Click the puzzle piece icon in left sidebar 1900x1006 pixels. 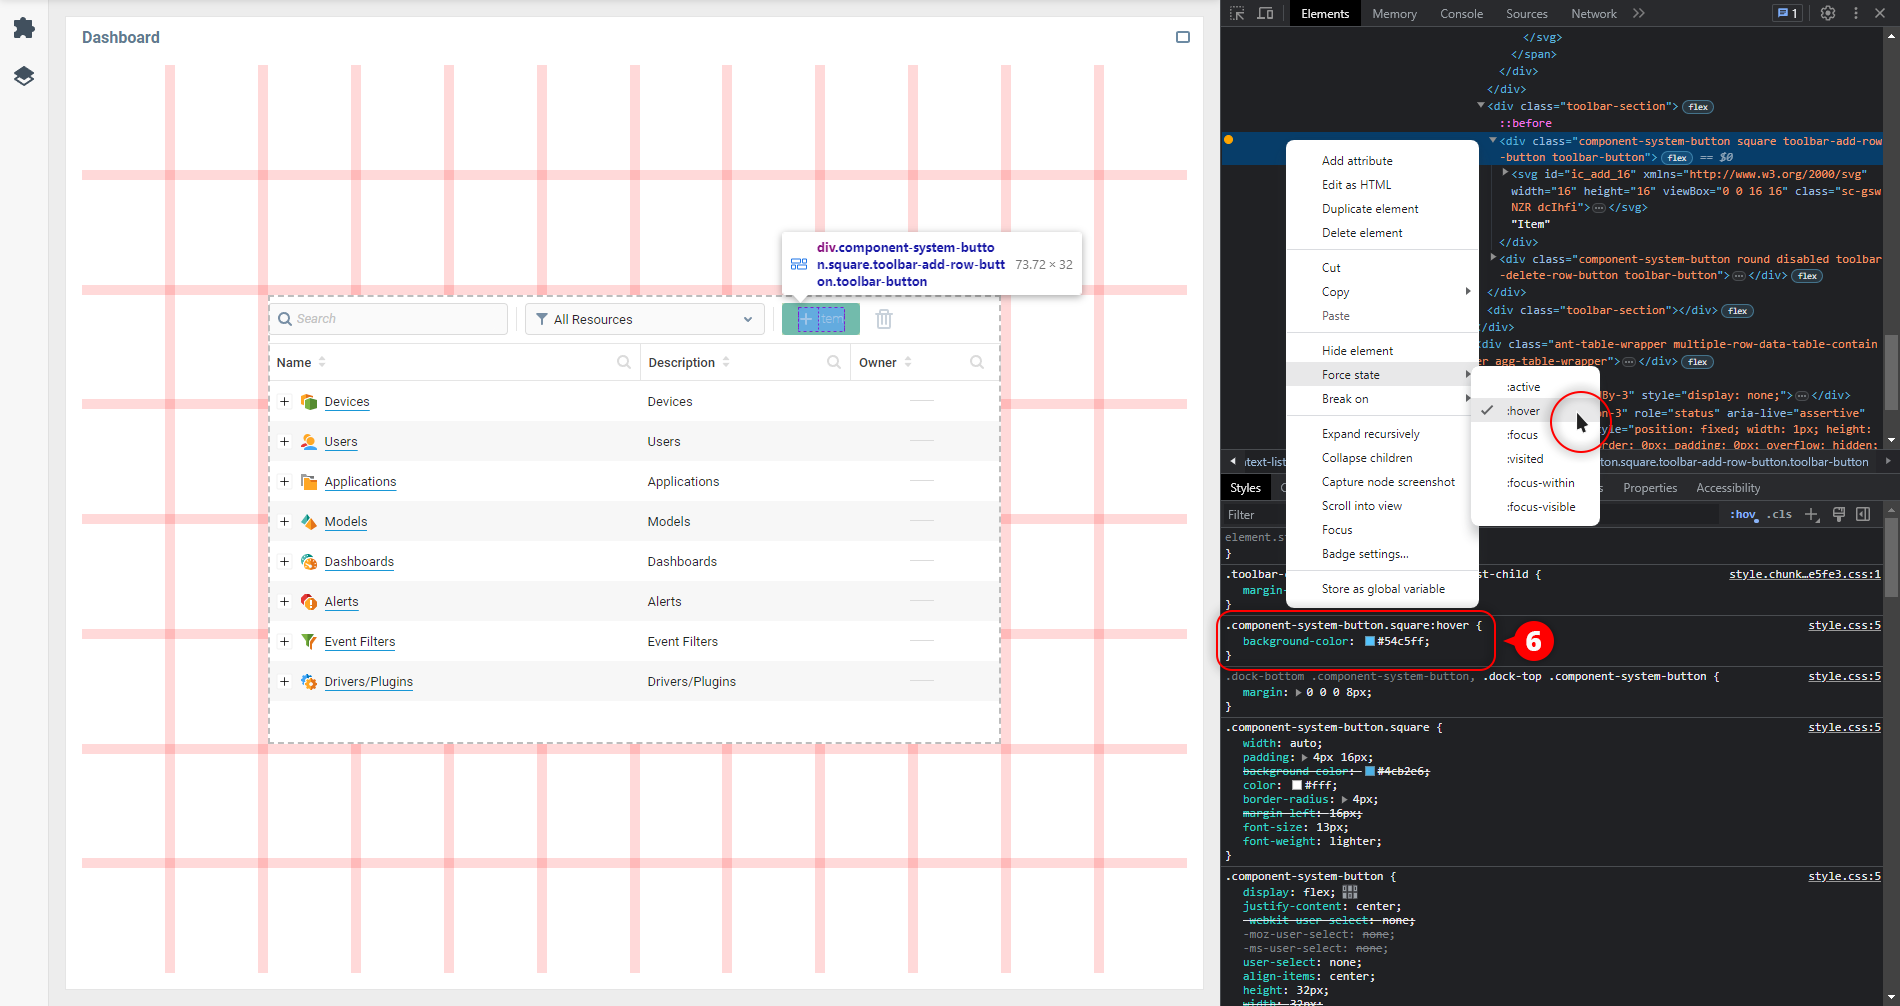coord(24,28)
